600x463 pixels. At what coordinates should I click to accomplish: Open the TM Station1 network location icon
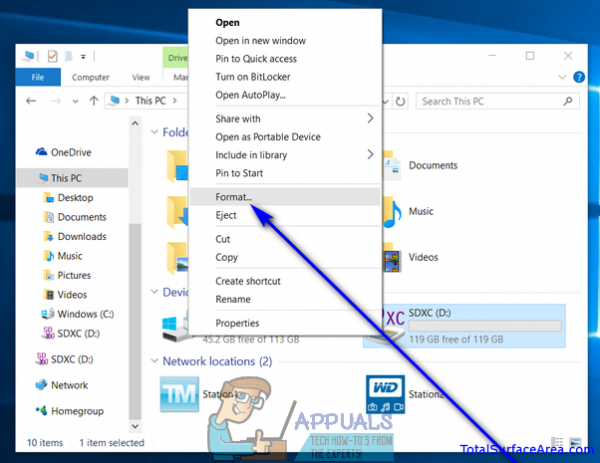click(179, 394)
